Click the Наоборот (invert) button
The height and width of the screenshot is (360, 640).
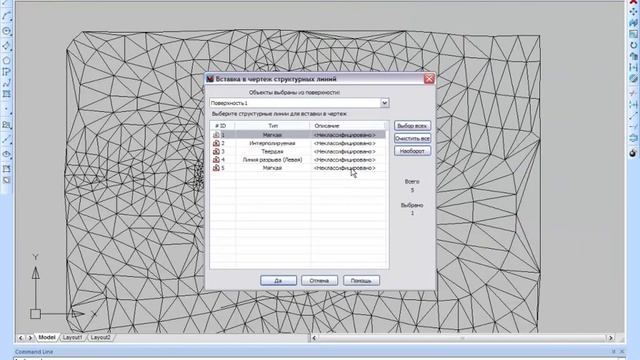point(412,151)
